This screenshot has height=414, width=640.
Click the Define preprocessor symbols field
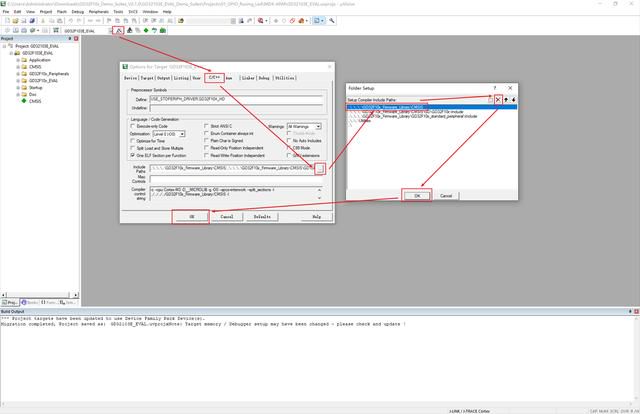point(236,99)
